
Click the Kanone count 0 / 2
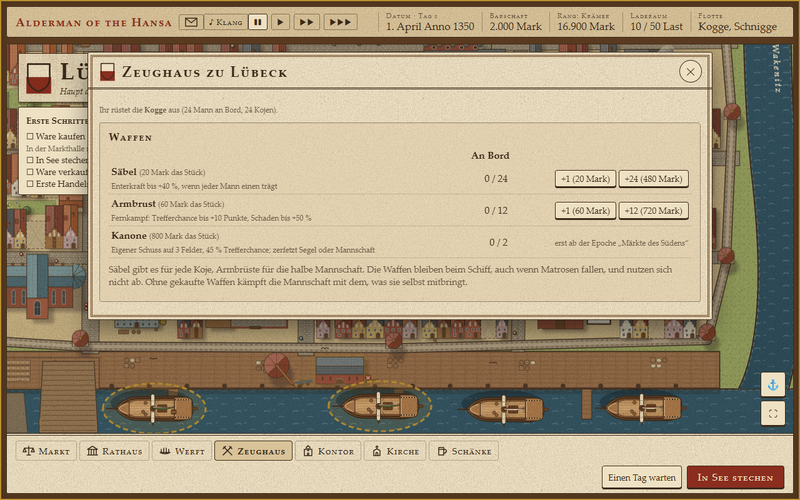(498, 242)
